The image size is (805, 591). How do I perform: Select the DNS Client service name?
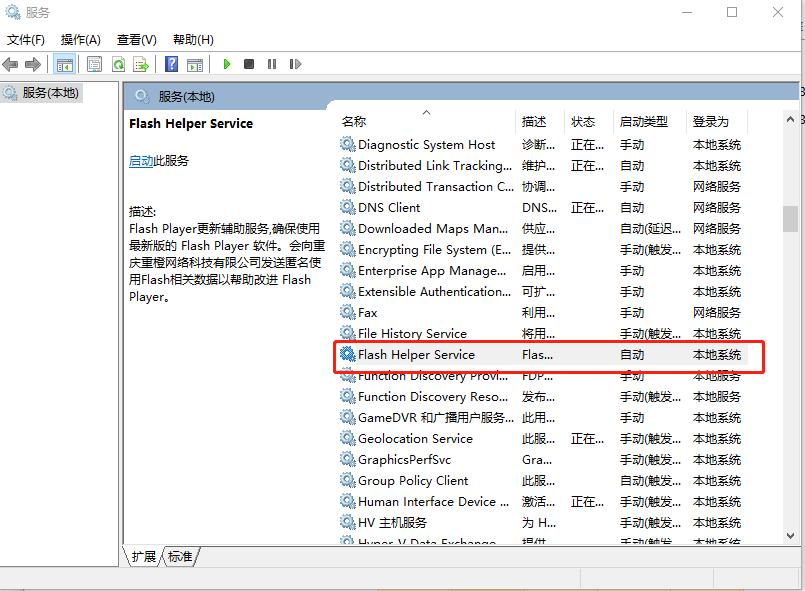pos(389,208)
